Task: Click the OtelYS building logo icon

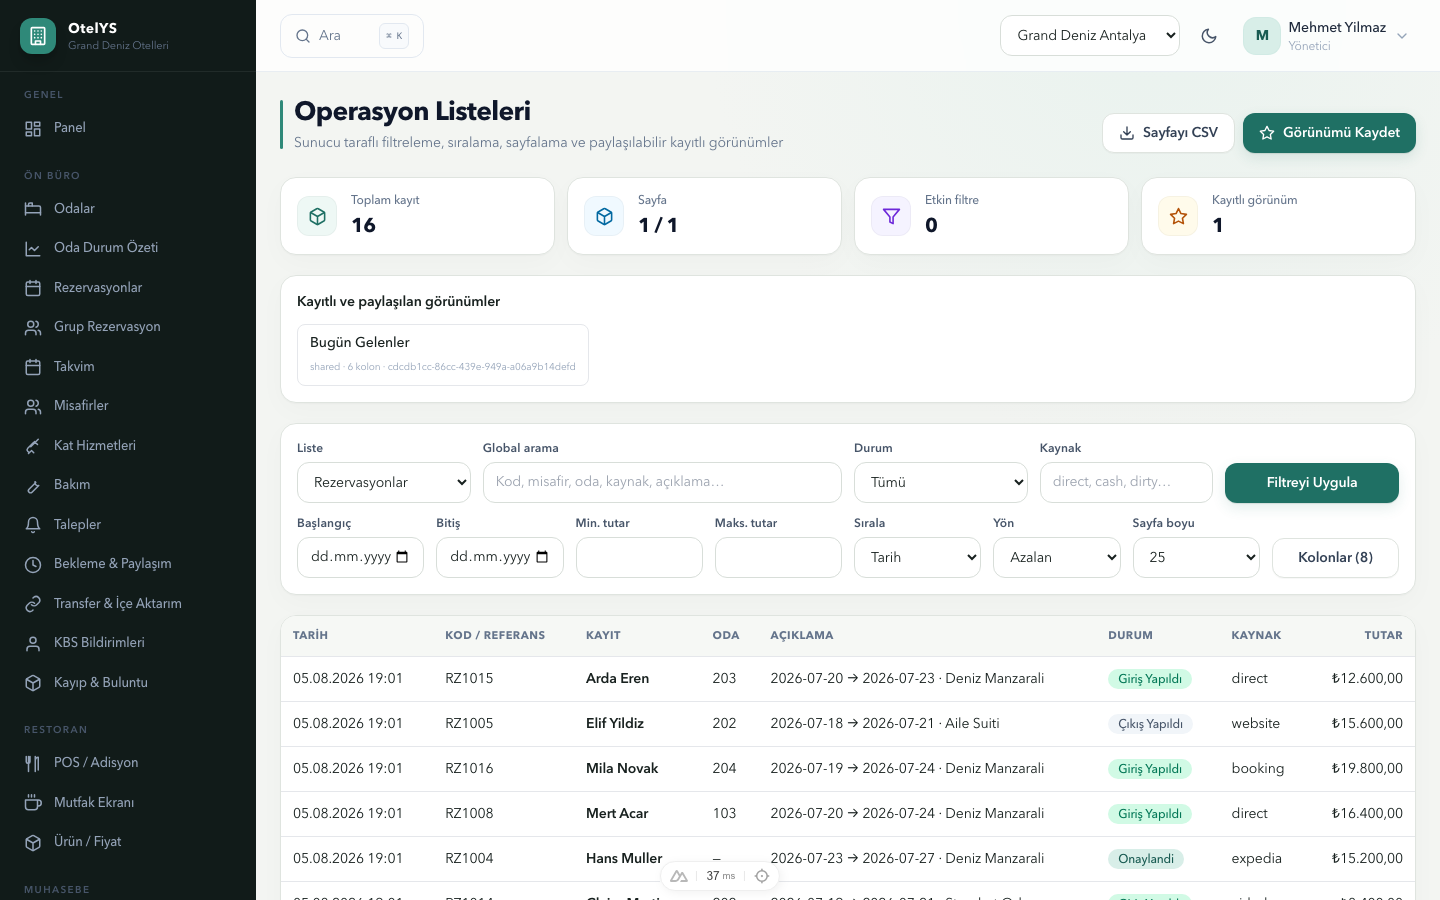Action: tap(38, 36)
